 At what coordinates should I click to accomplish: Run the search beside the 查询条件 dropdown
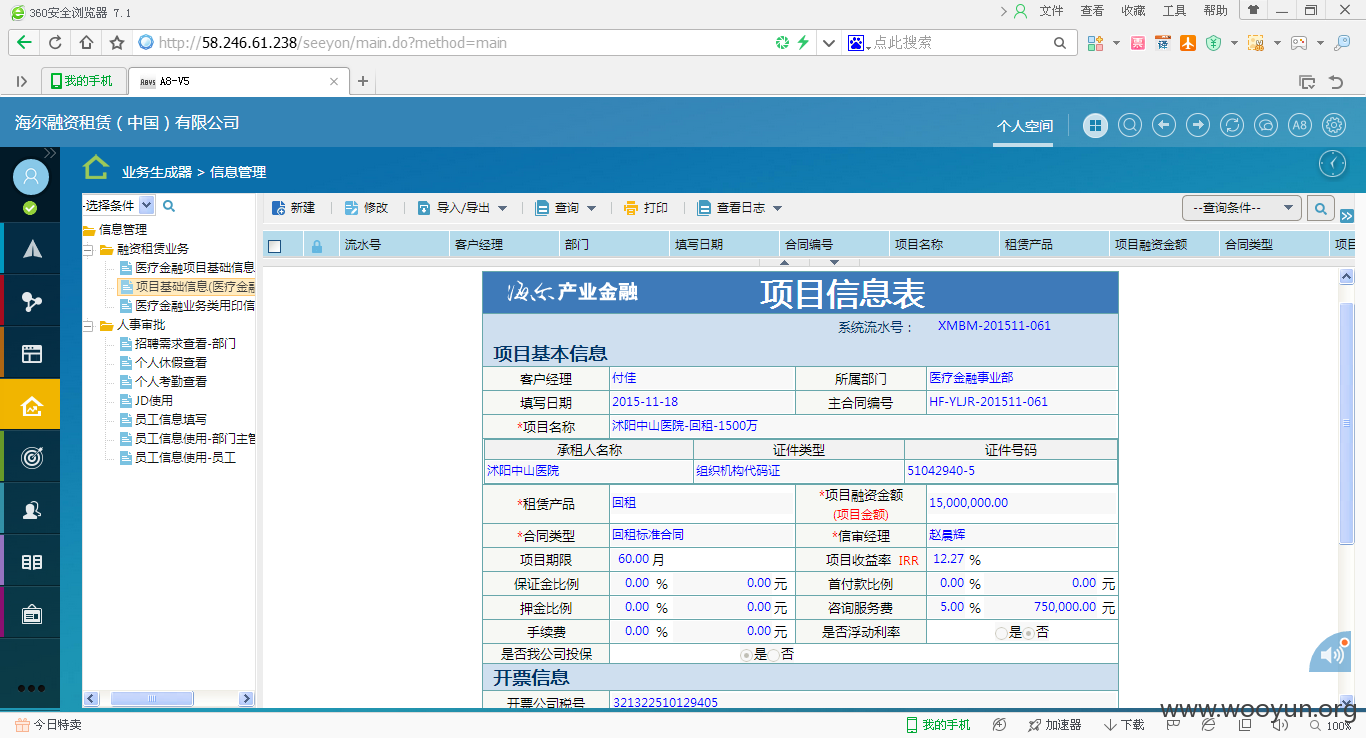click(x=1321, y=208)
